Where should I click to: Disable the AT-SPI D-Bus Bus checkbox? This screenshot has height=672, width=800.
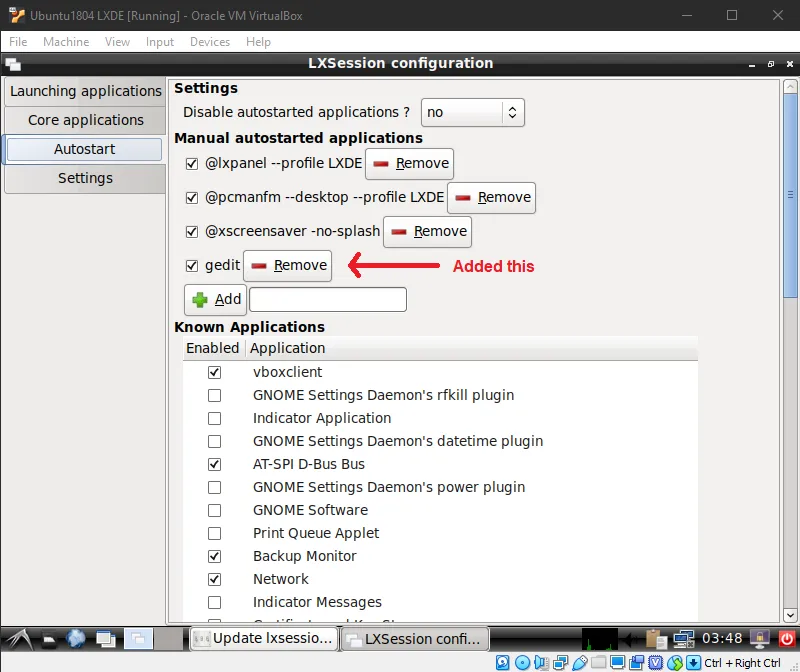pos(214,464)
